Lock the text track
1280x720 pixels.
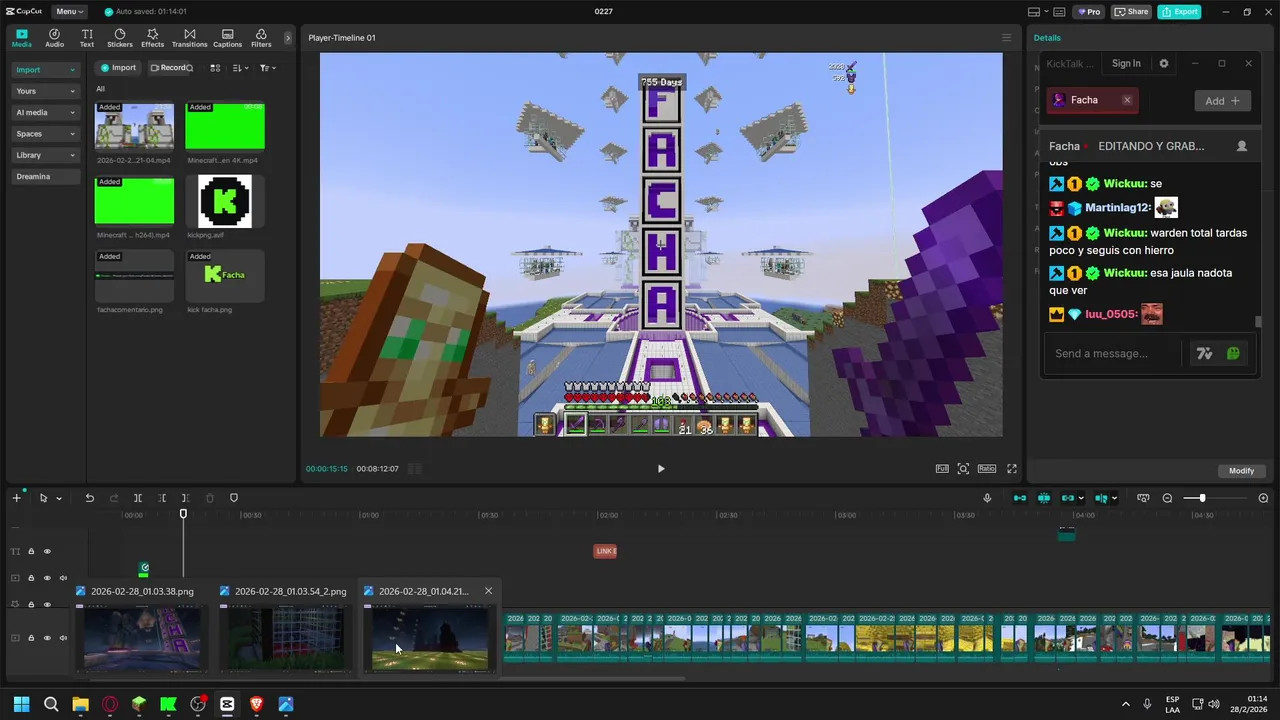tap(31, 551)
